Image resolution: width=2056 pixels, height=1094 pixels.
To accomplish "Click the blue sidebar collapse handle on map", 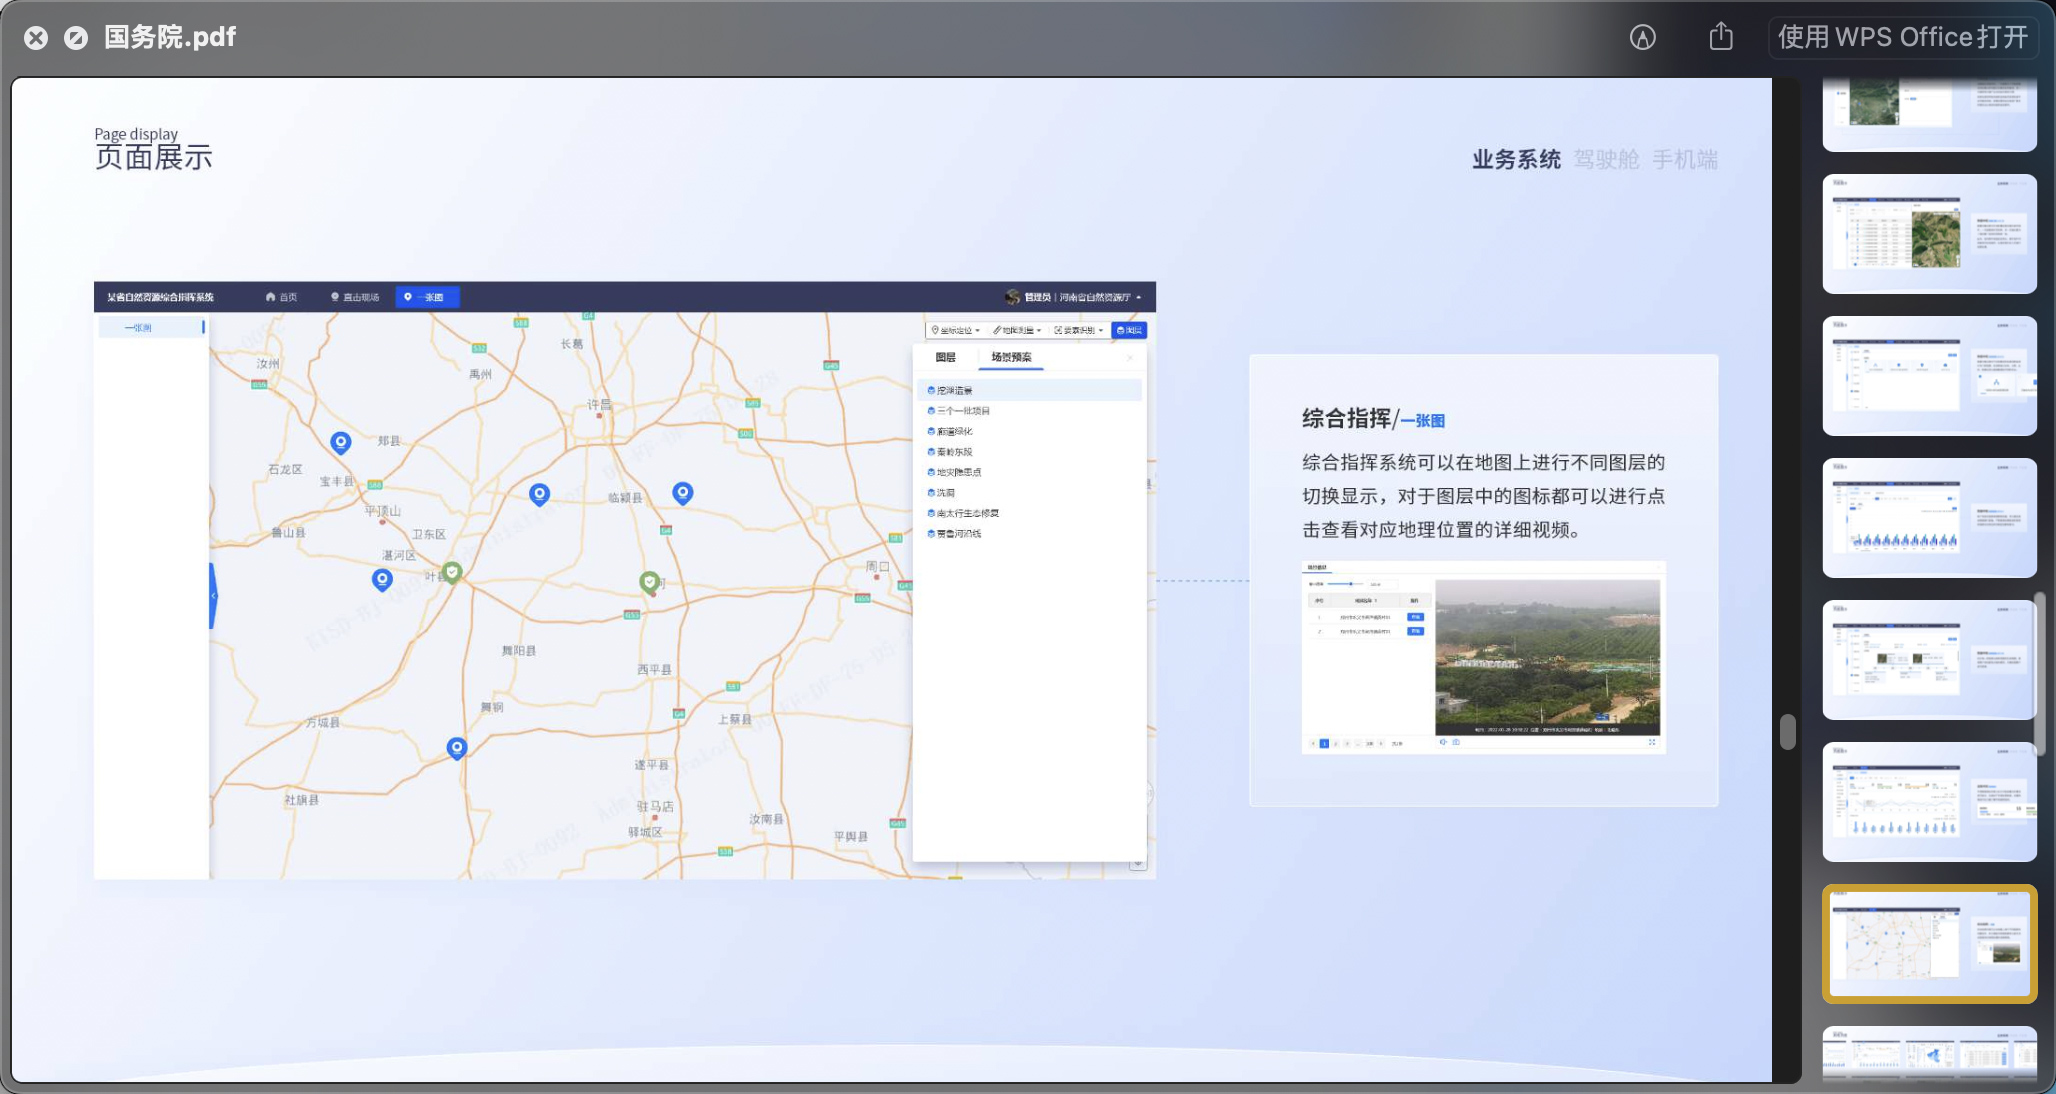I will pyautogui.click(x=213, y=596).
